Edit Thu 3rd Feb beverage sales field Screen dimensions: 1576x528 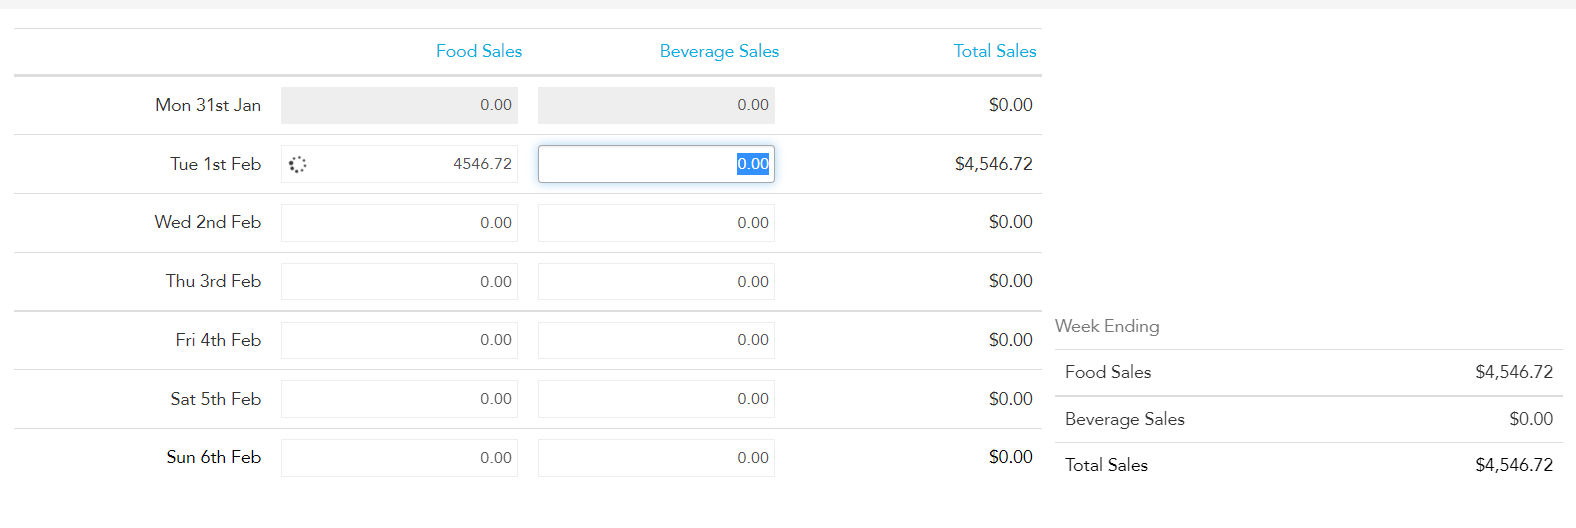point(656,282)
